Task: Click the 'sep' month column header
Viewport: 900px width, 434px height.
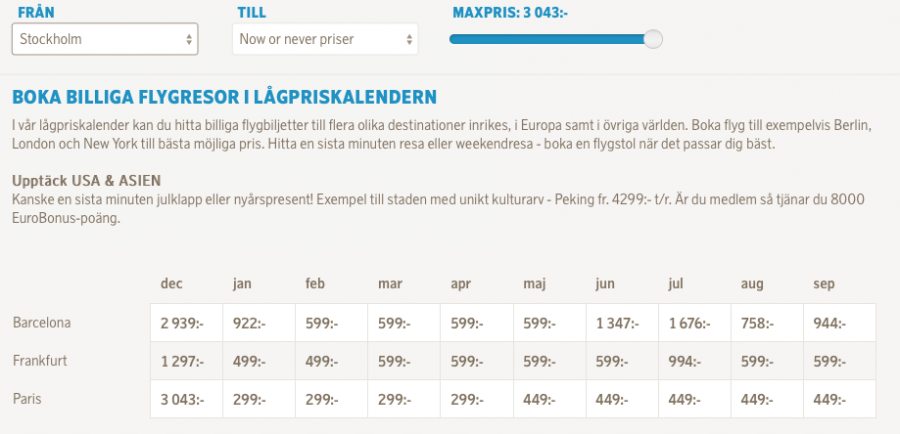Action: (823, 284)
